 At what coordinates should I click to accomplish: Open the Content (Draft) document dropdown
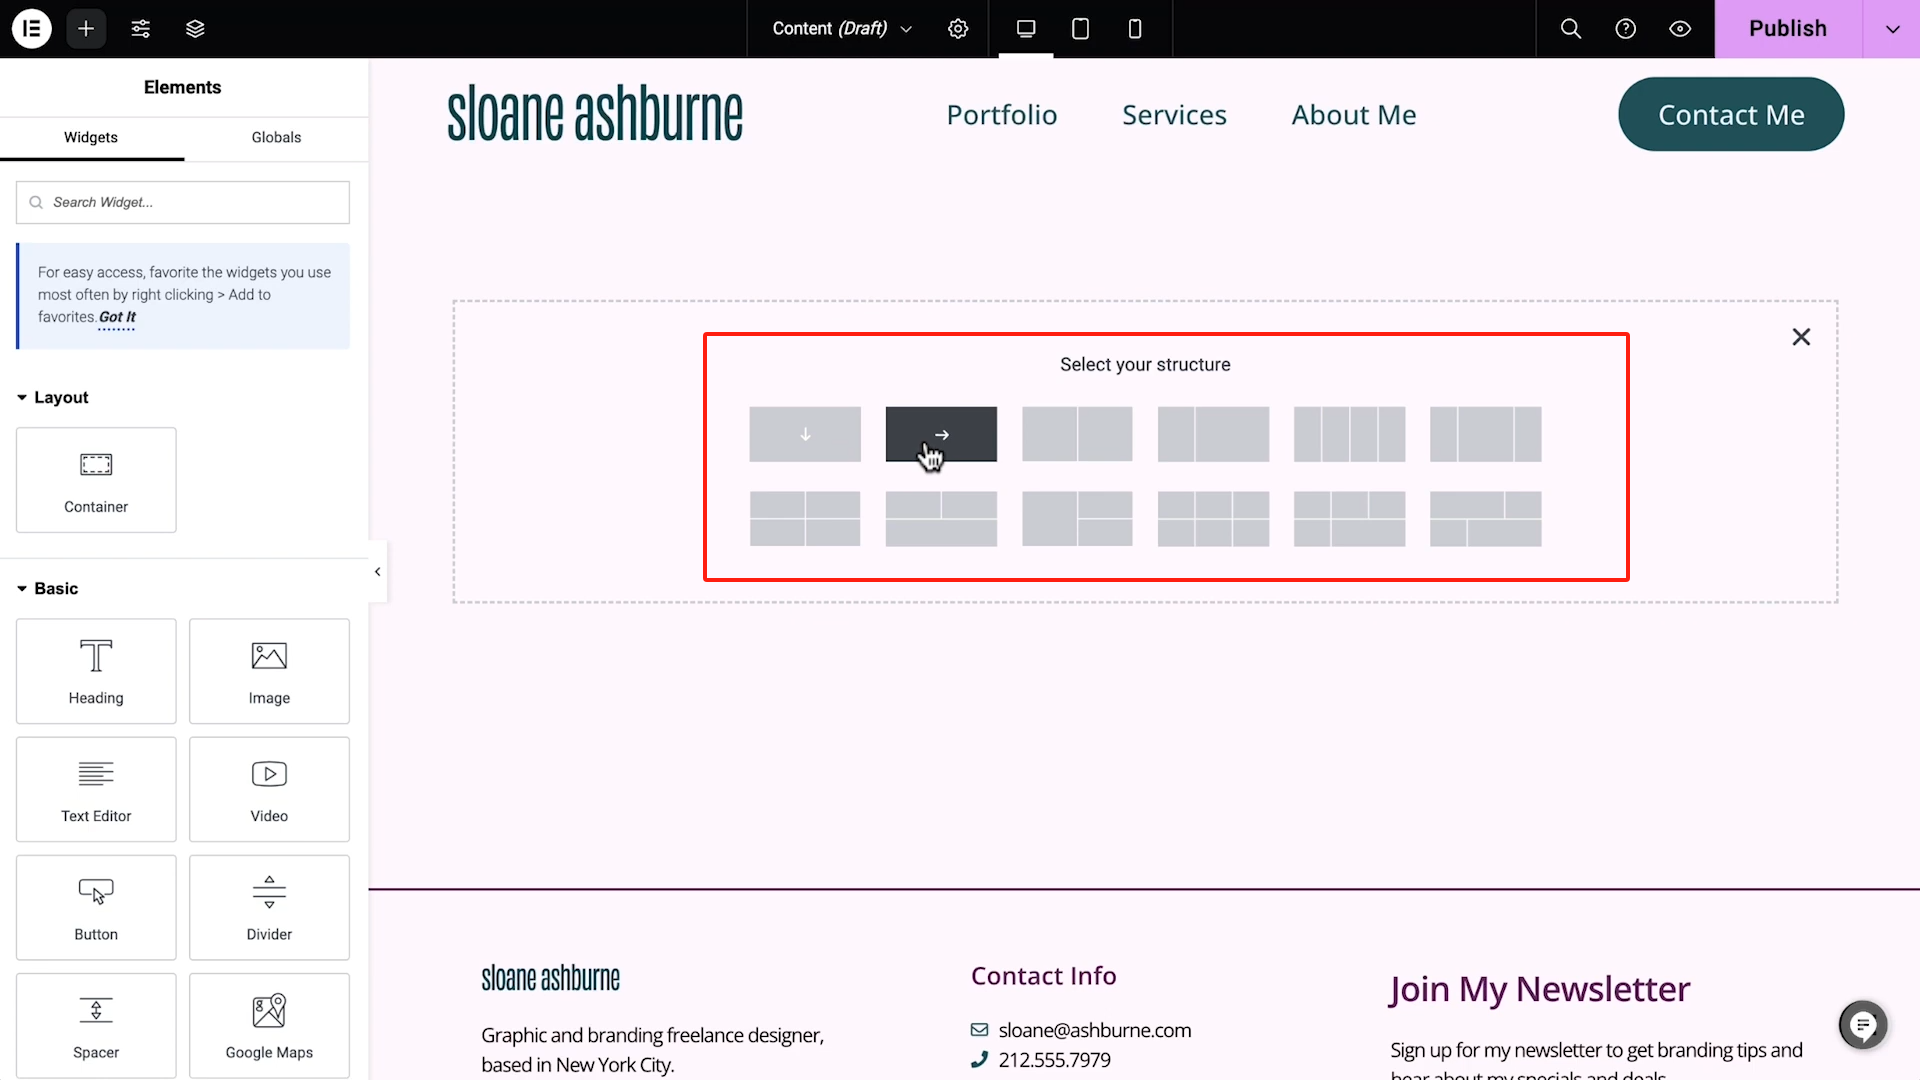842,29
